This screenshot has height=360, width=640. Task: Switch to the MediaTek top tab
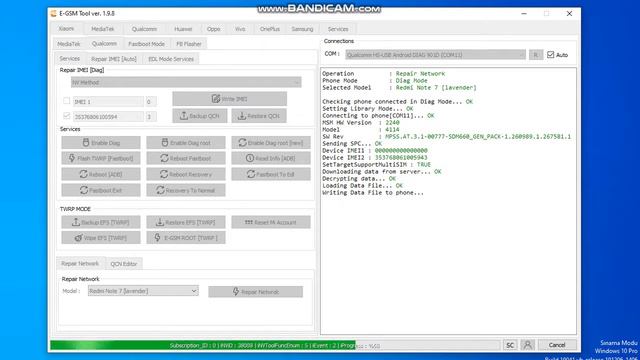pyautogui.click(x=102, y=29)
